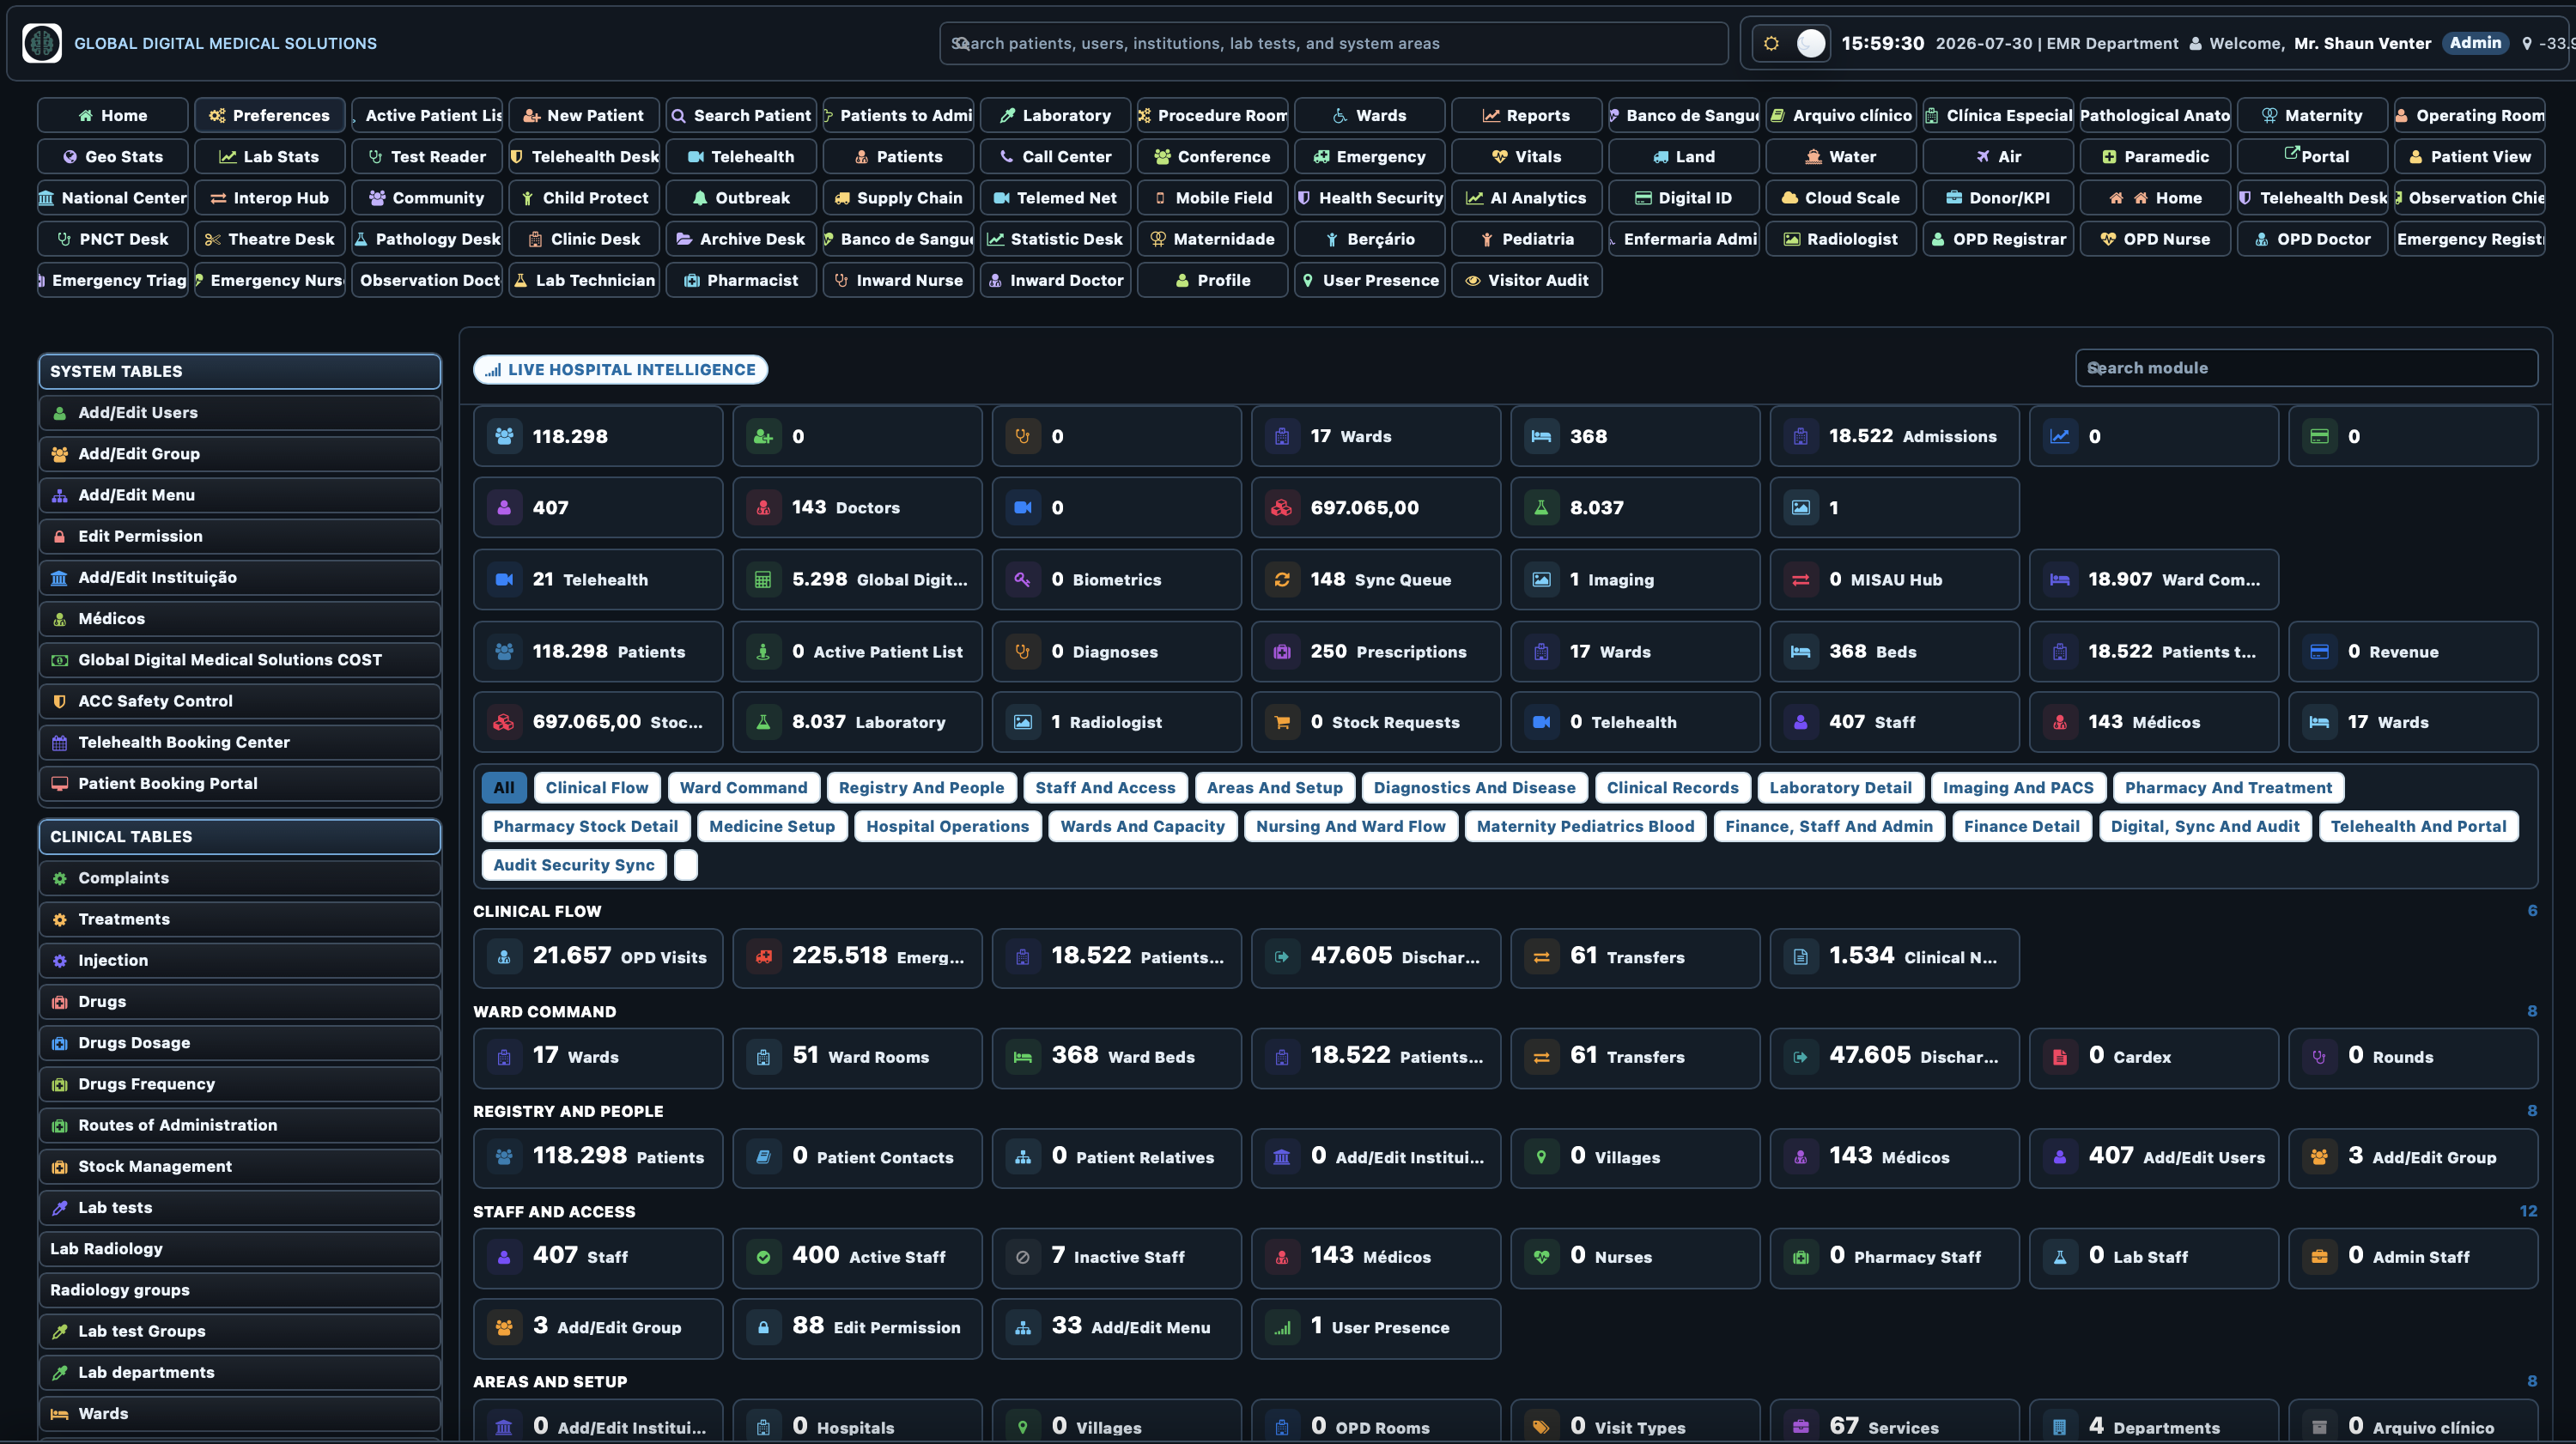The width and height of the screenshot is (2576, 1444).
Task: Click the 250 Prescriptions card icon
Action: click(1282, 651)
